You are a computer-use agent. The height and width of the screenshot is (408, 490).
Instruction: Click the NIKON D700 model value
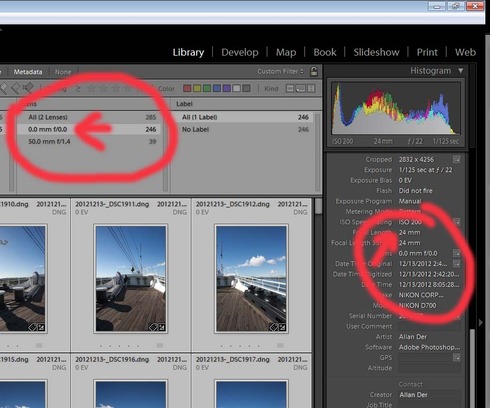417,305
